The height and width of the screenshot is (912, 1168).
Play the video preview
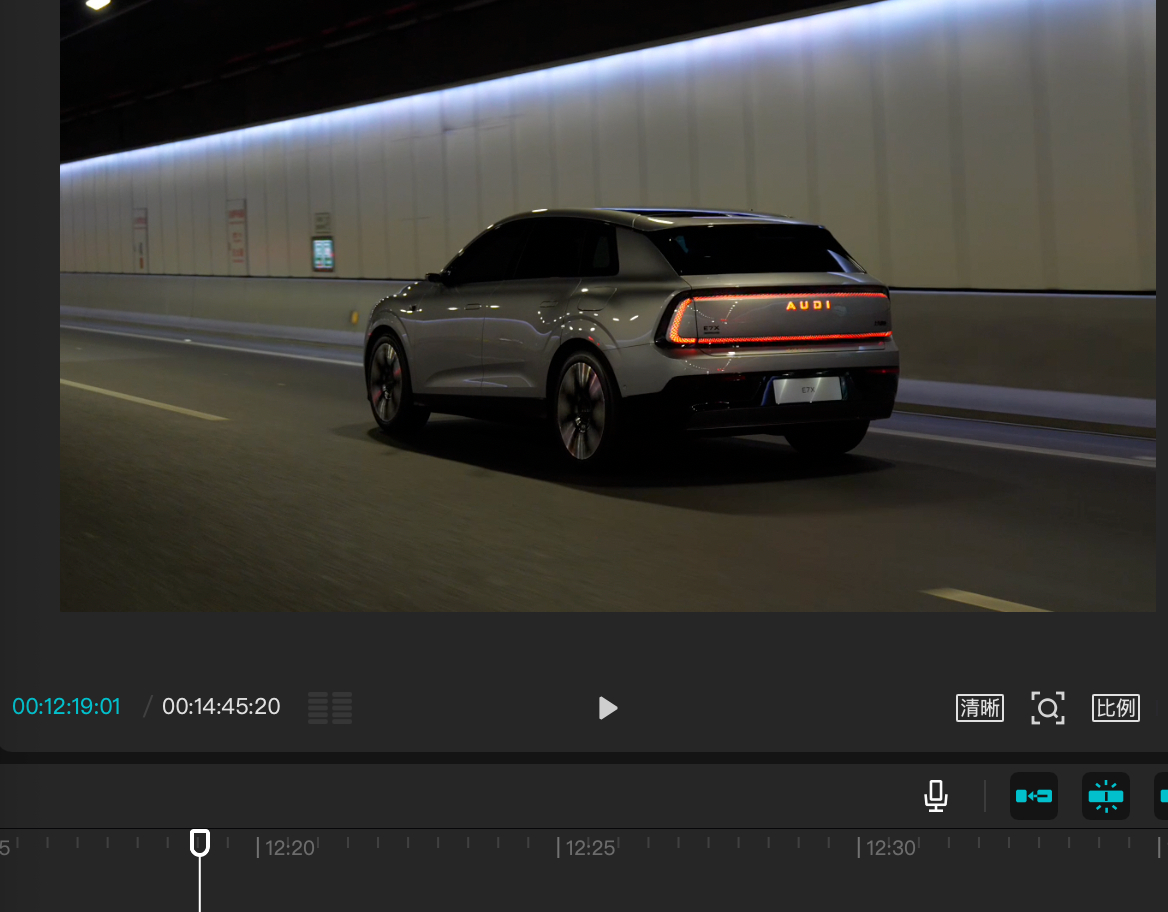[x=608, y=708]
